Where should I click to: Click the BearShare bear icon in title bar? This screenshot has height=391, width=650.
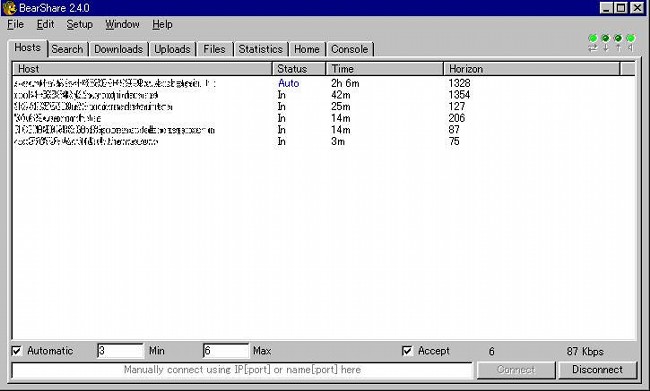10,8
